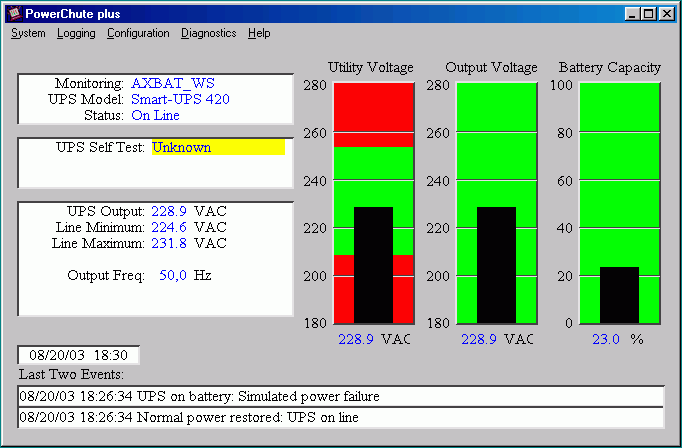
Task: Click the 228.9 VAC reading under Output Voltage
Action: point(497,339)
